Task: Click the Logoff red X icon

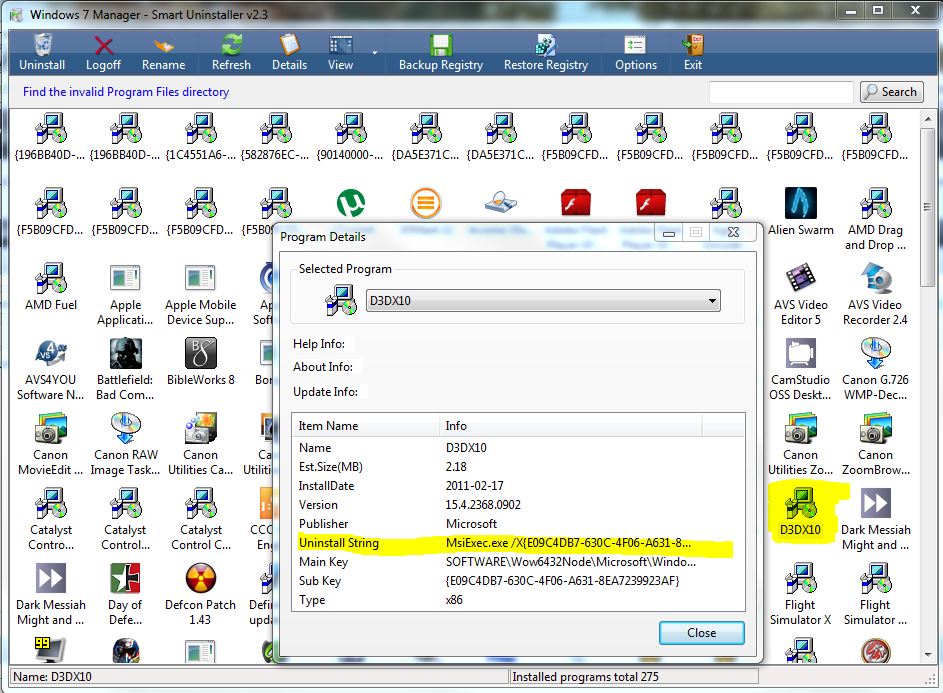Action: (x=103, y=45)
